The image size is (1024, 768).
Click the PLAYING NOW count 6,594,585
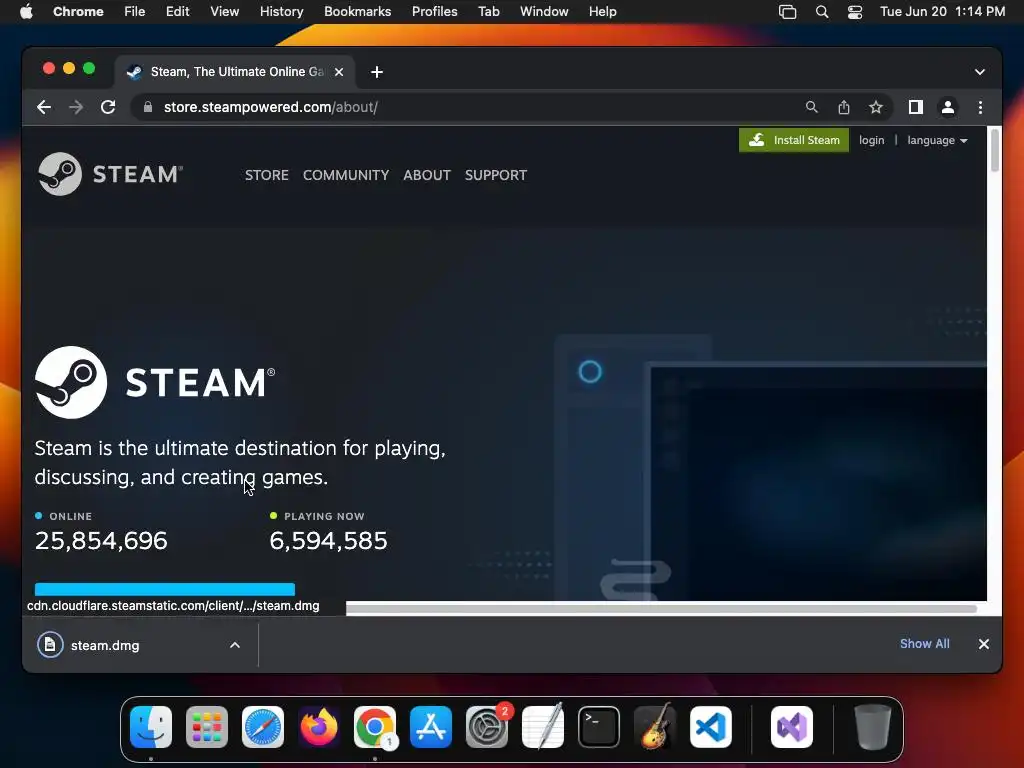[x=328, y=541]
